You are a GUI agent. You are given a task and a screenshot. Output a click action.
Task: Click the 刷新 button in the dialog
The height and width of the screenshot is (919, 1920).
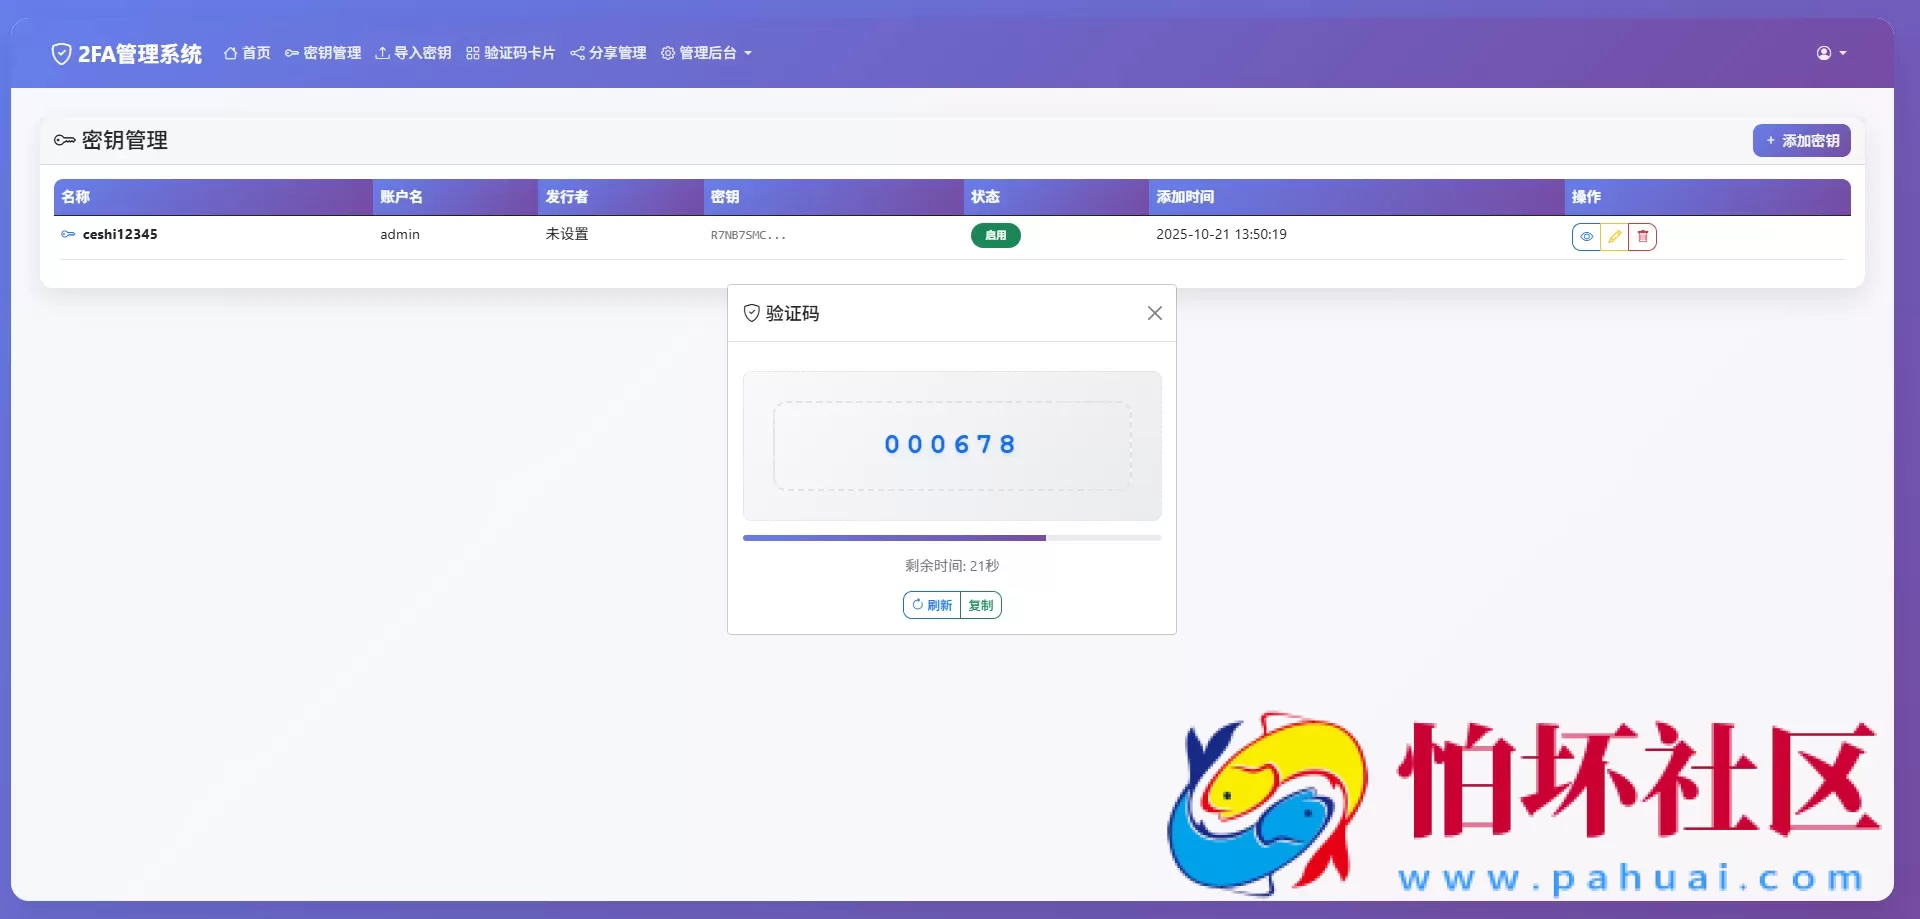(931, 605)
